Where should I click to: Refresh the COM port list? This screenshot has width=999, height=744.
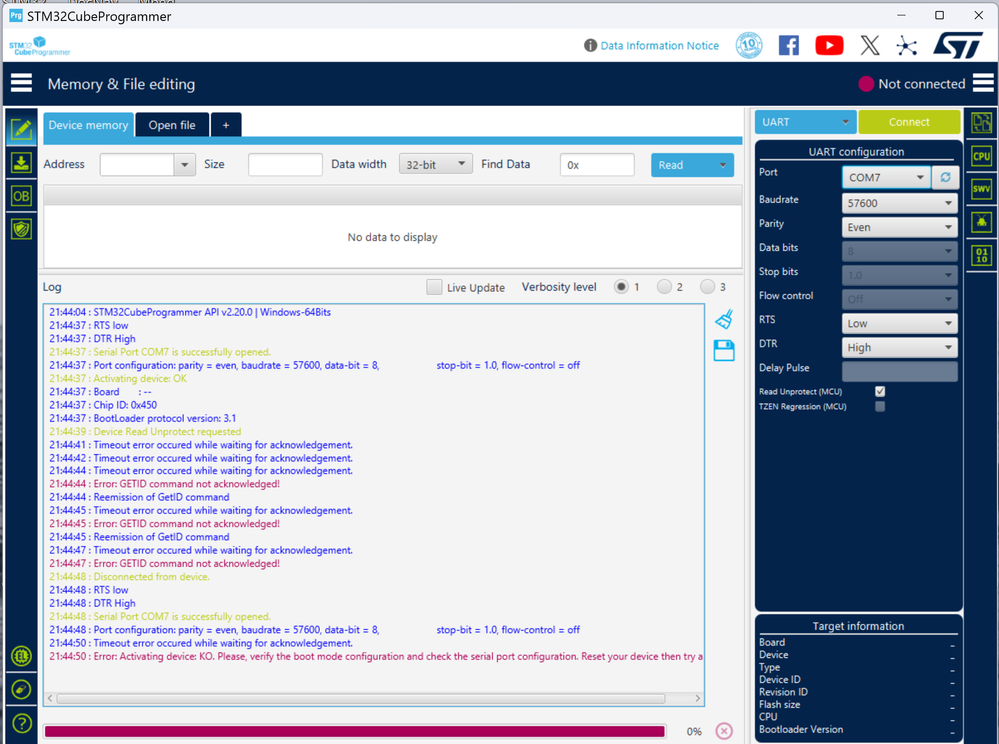(945, 177)
